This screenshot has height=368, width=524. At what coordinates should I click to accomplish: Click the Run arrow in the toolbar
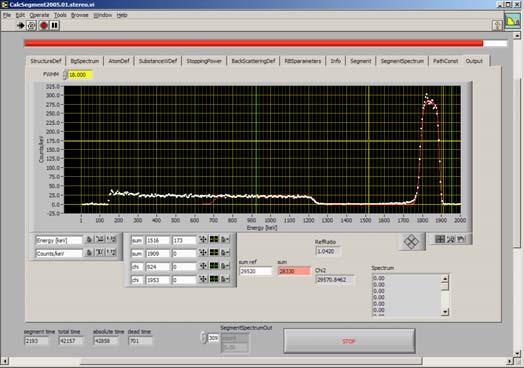tap(21, 25)
